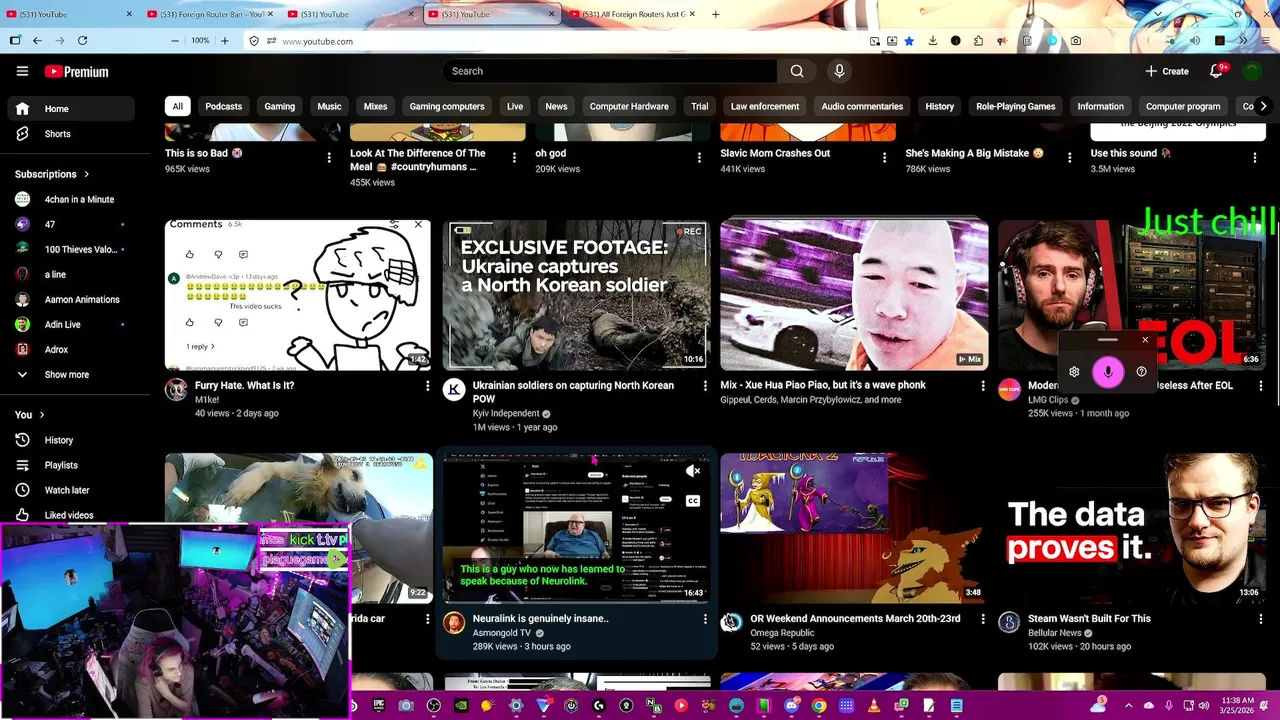
Task: Open the notifications bell
Action: [1216, 71]
